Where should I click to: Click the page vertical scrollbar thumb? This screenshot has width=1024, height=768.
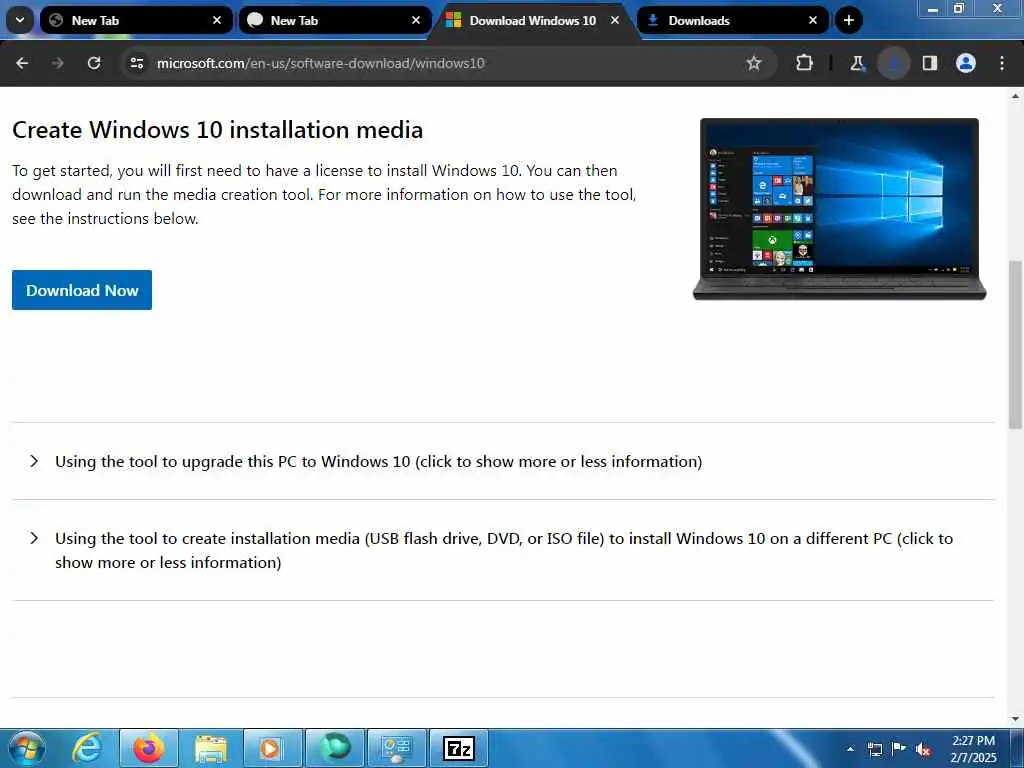(1015, 344)
